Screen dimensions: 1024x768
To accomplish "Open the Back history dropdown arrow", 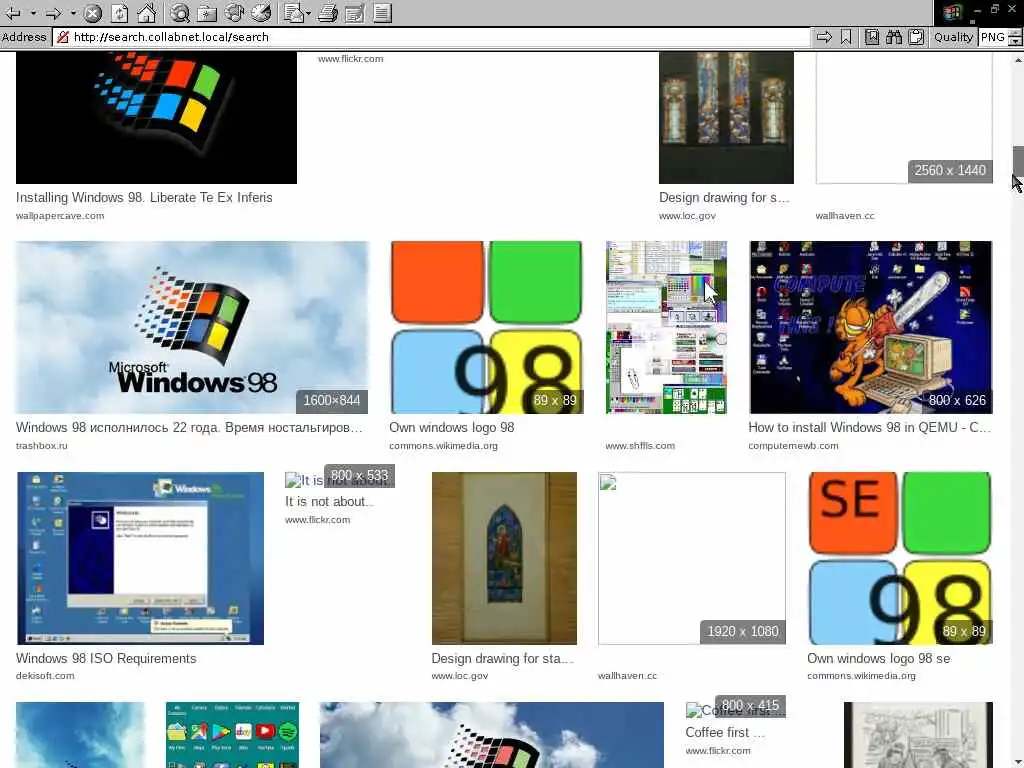I will pos(33,13).
